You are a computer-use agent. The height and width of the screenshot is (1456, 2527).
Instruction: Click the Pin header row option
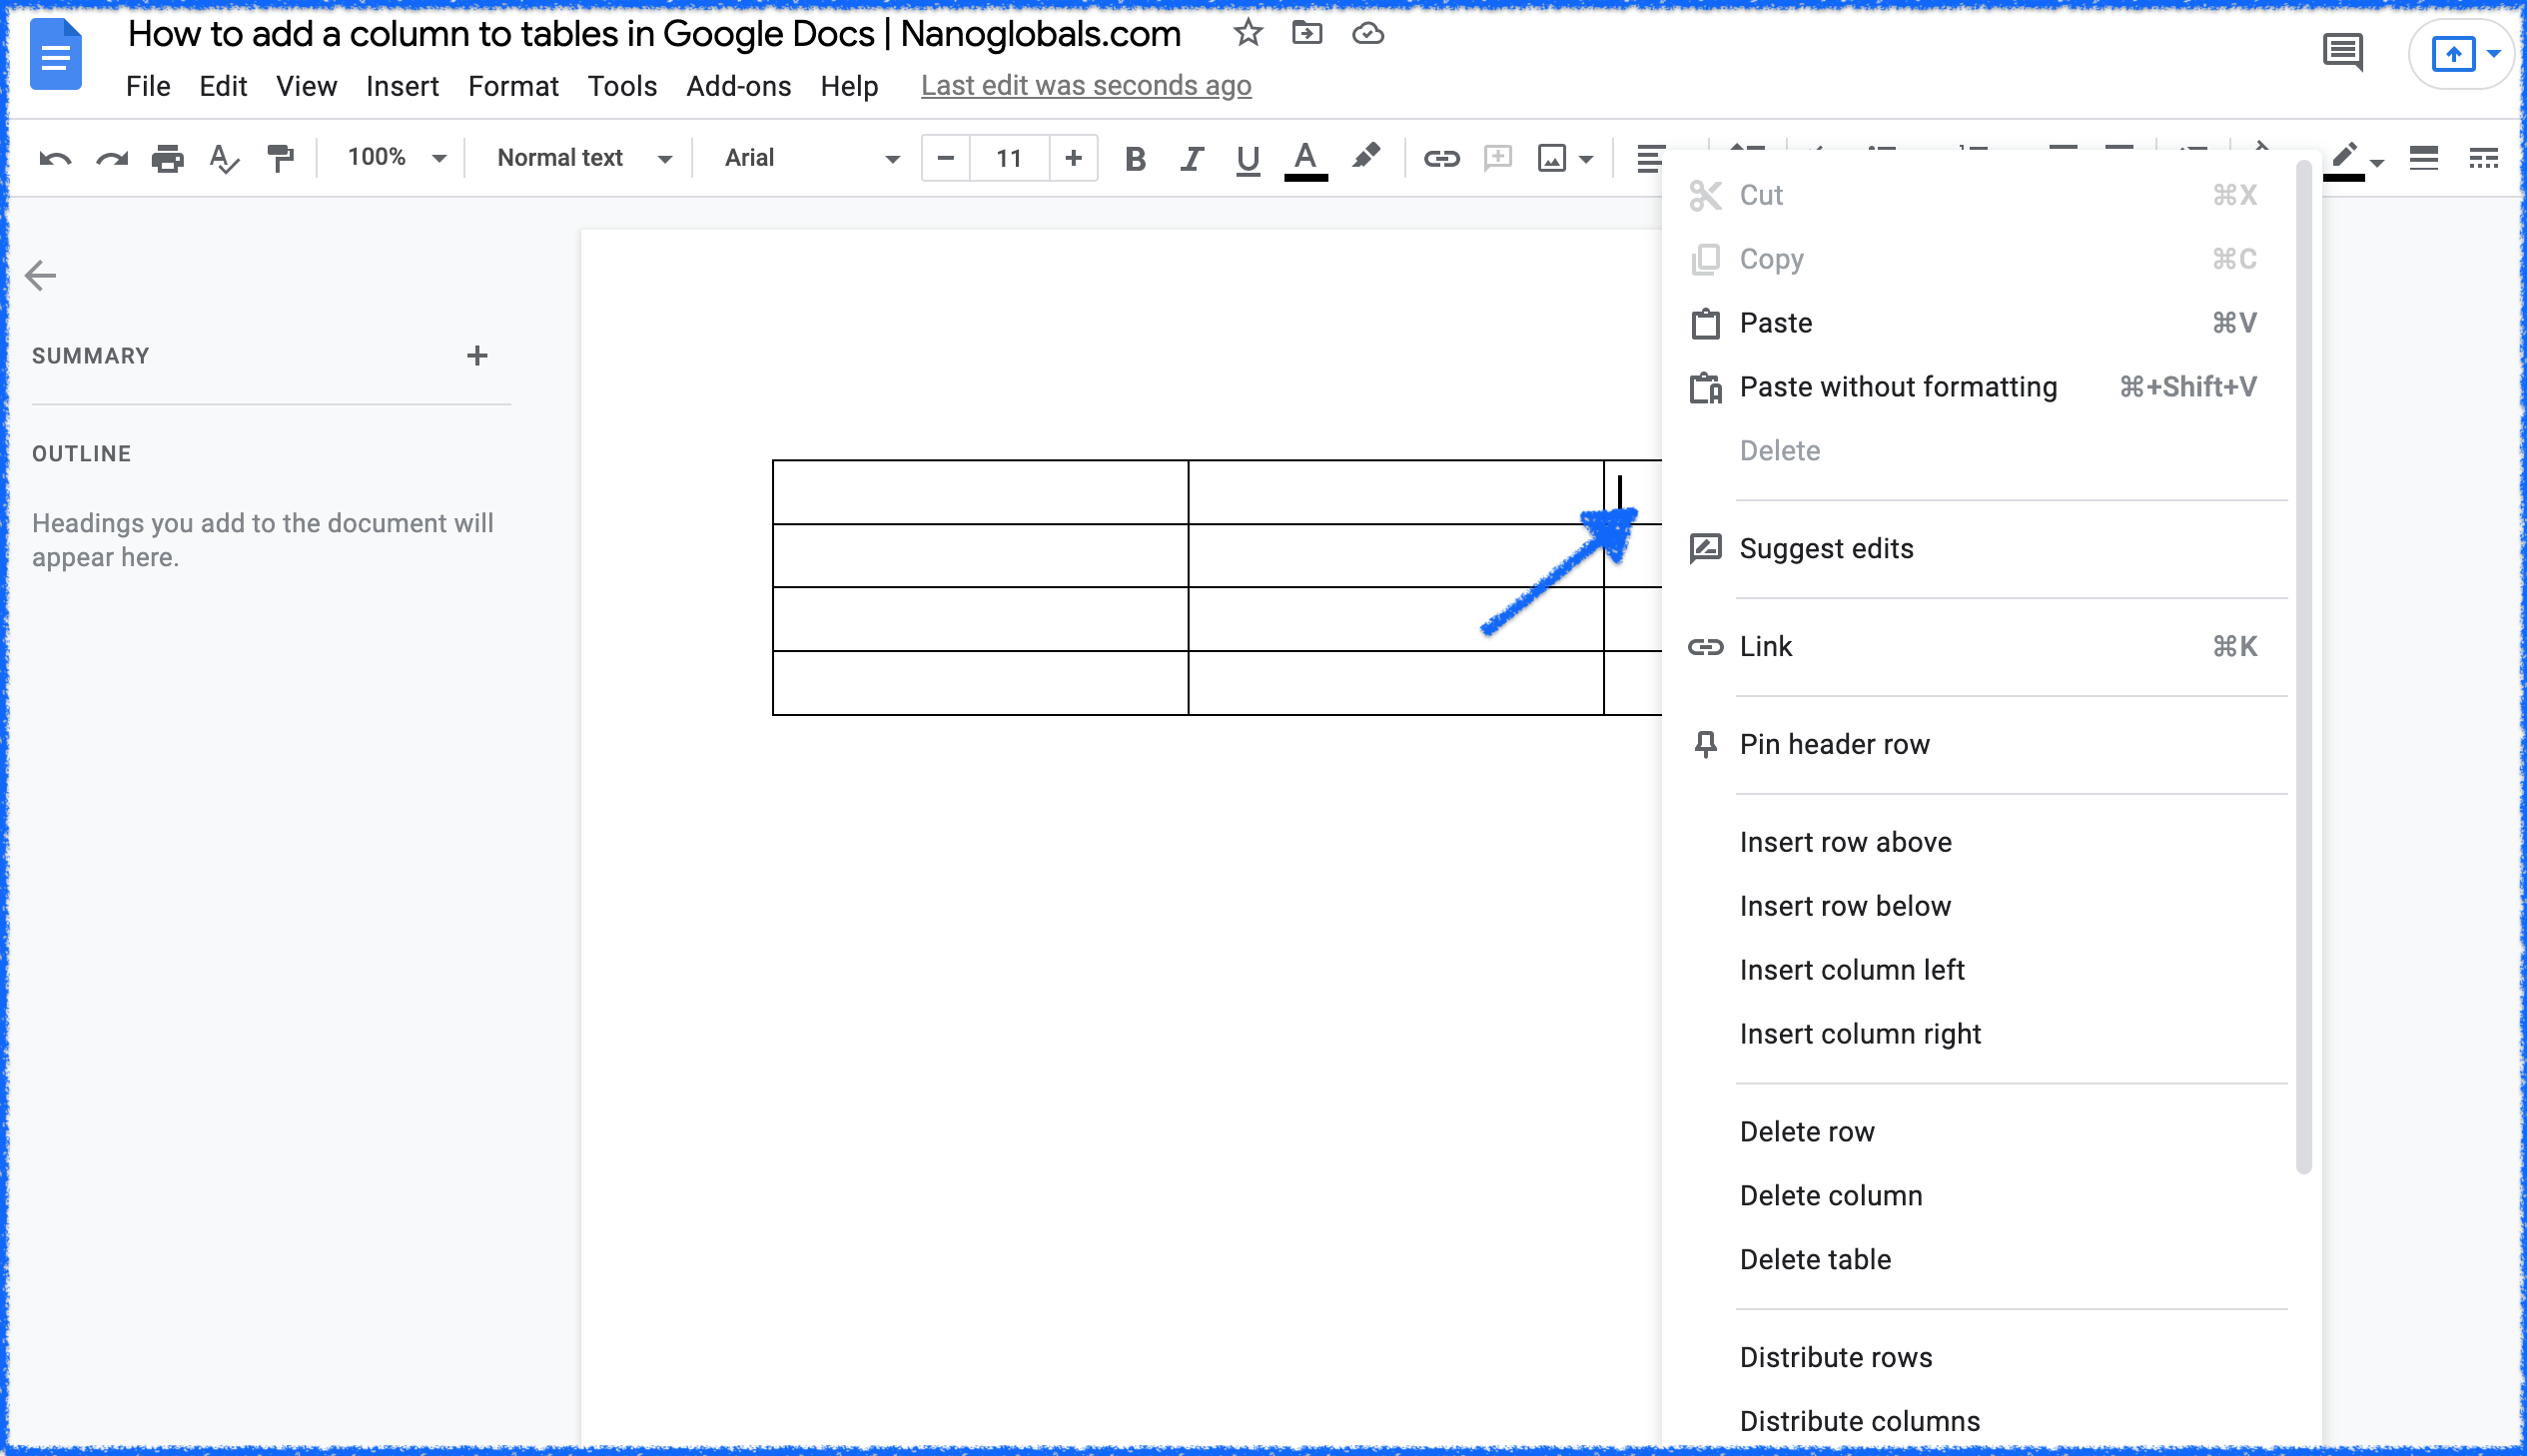1835,743
